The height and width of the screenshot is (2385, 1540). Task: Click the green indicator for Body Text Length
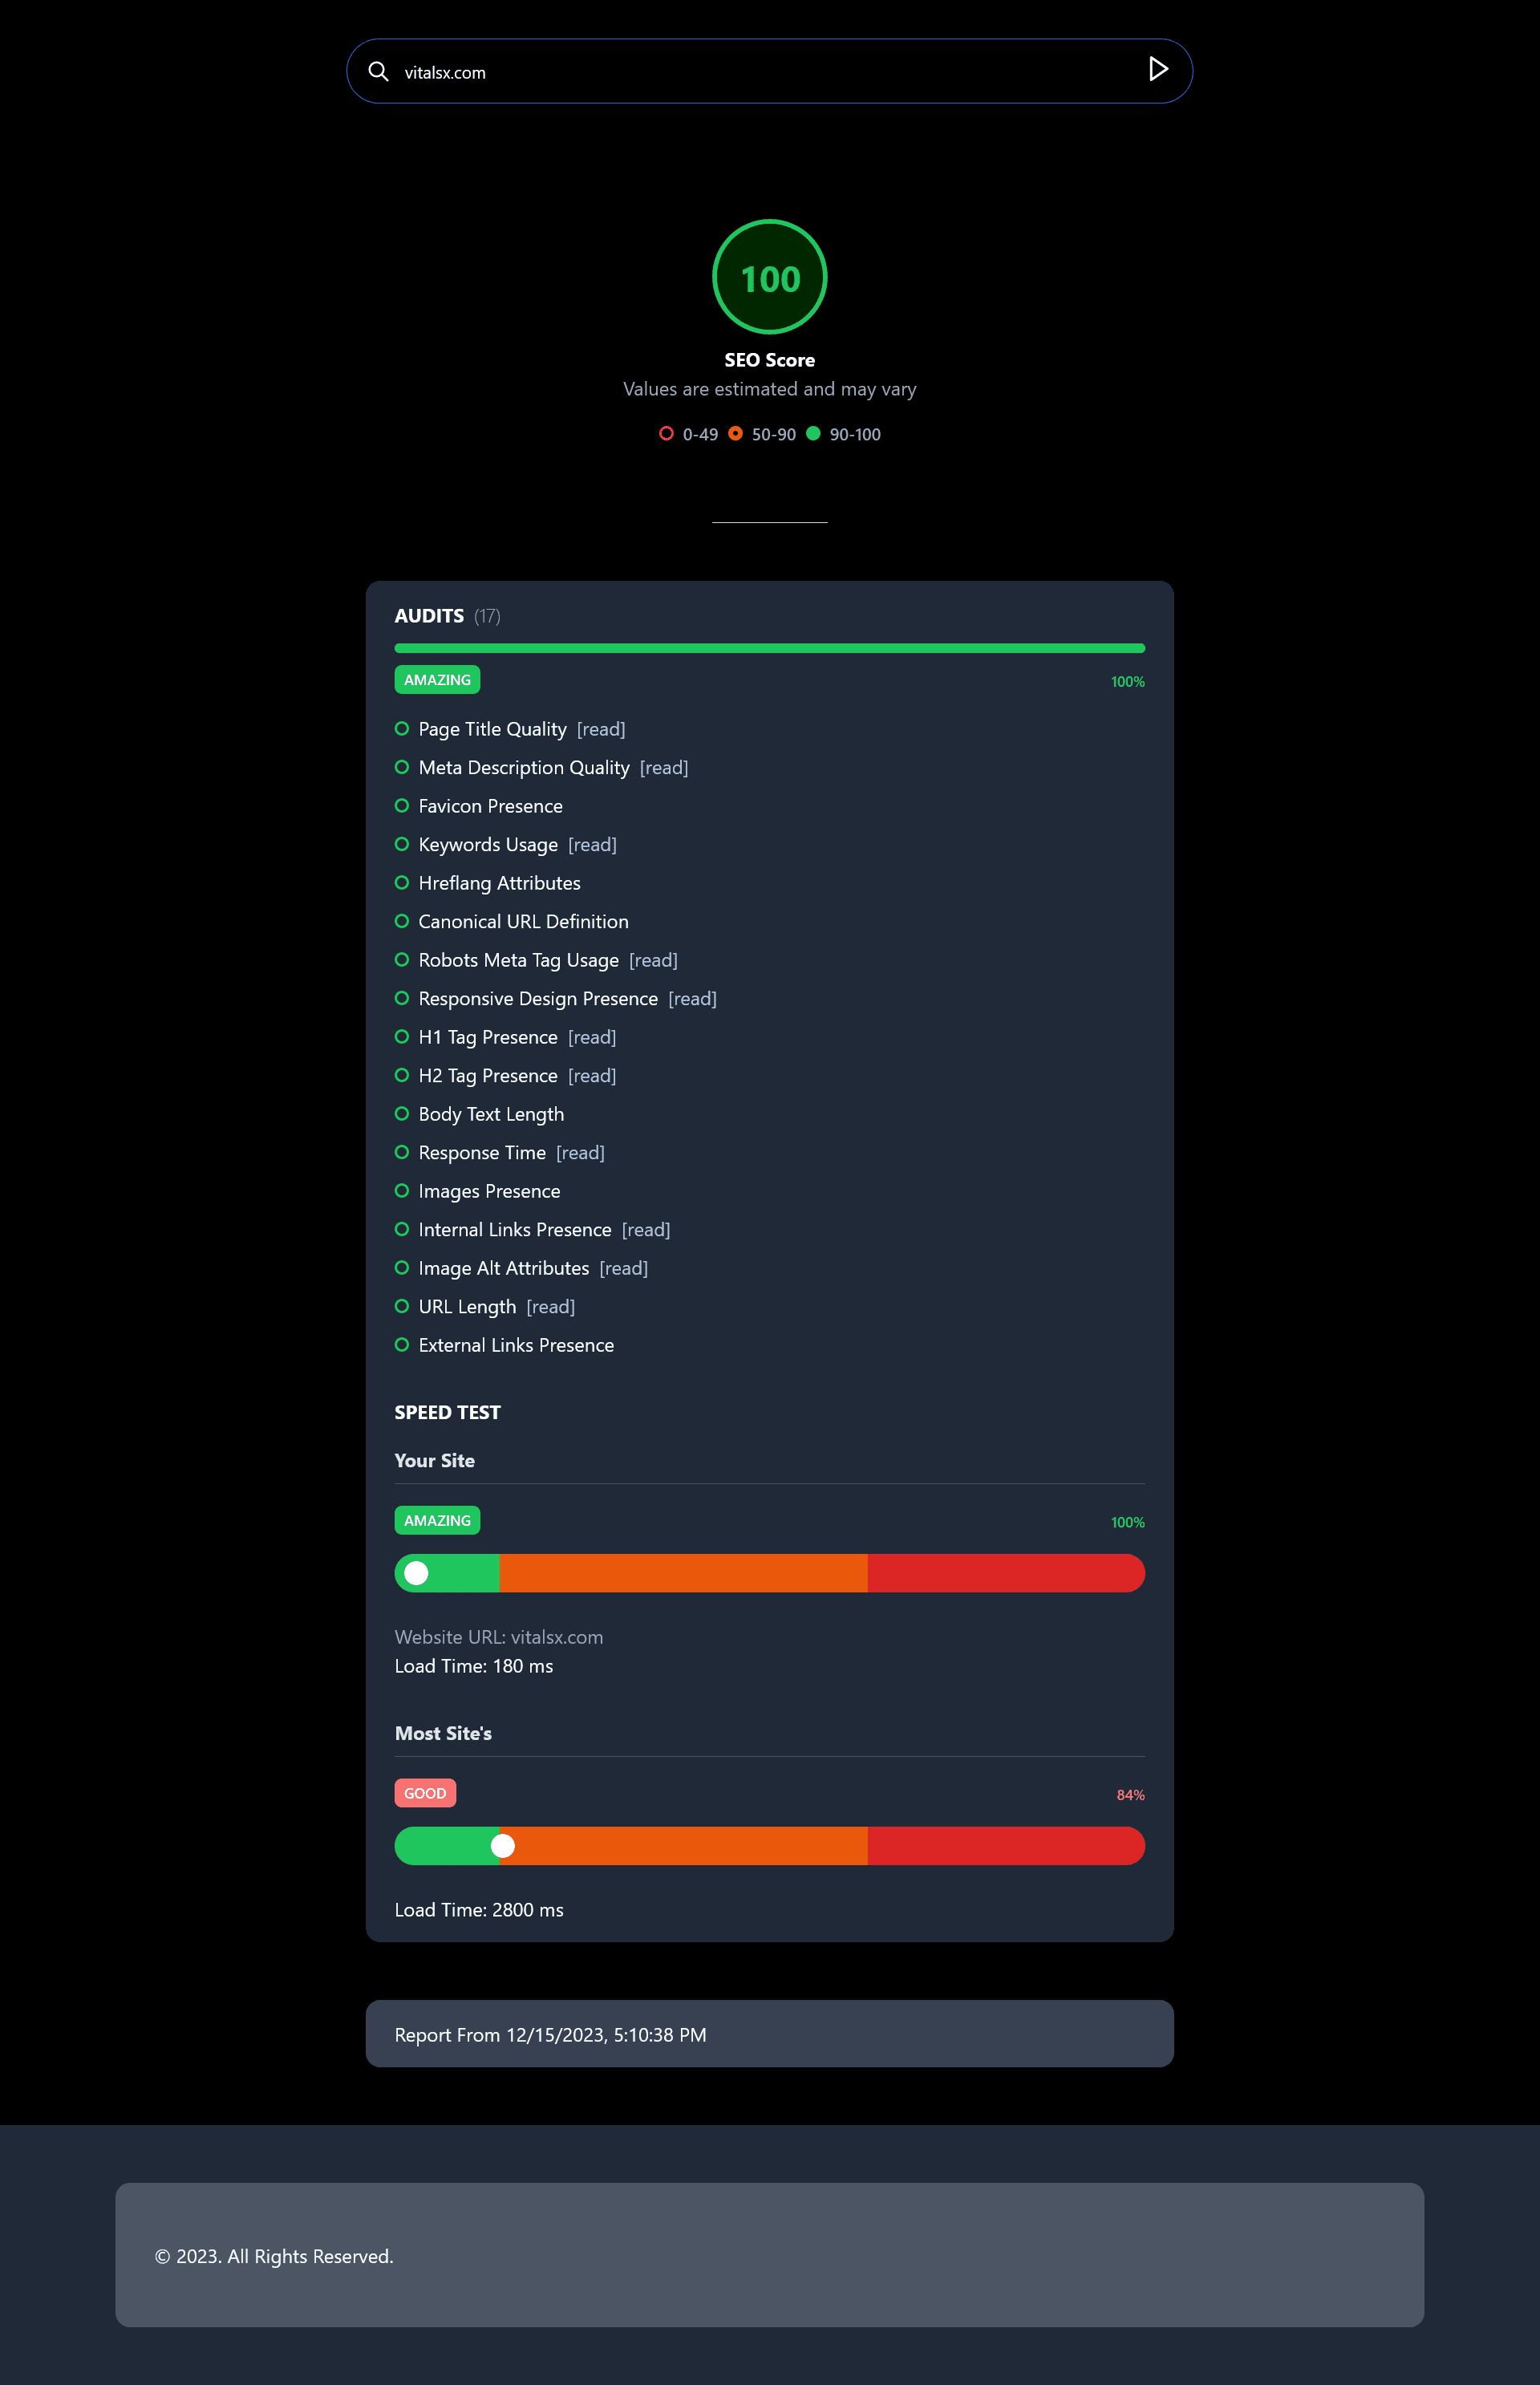(402, 1113)
